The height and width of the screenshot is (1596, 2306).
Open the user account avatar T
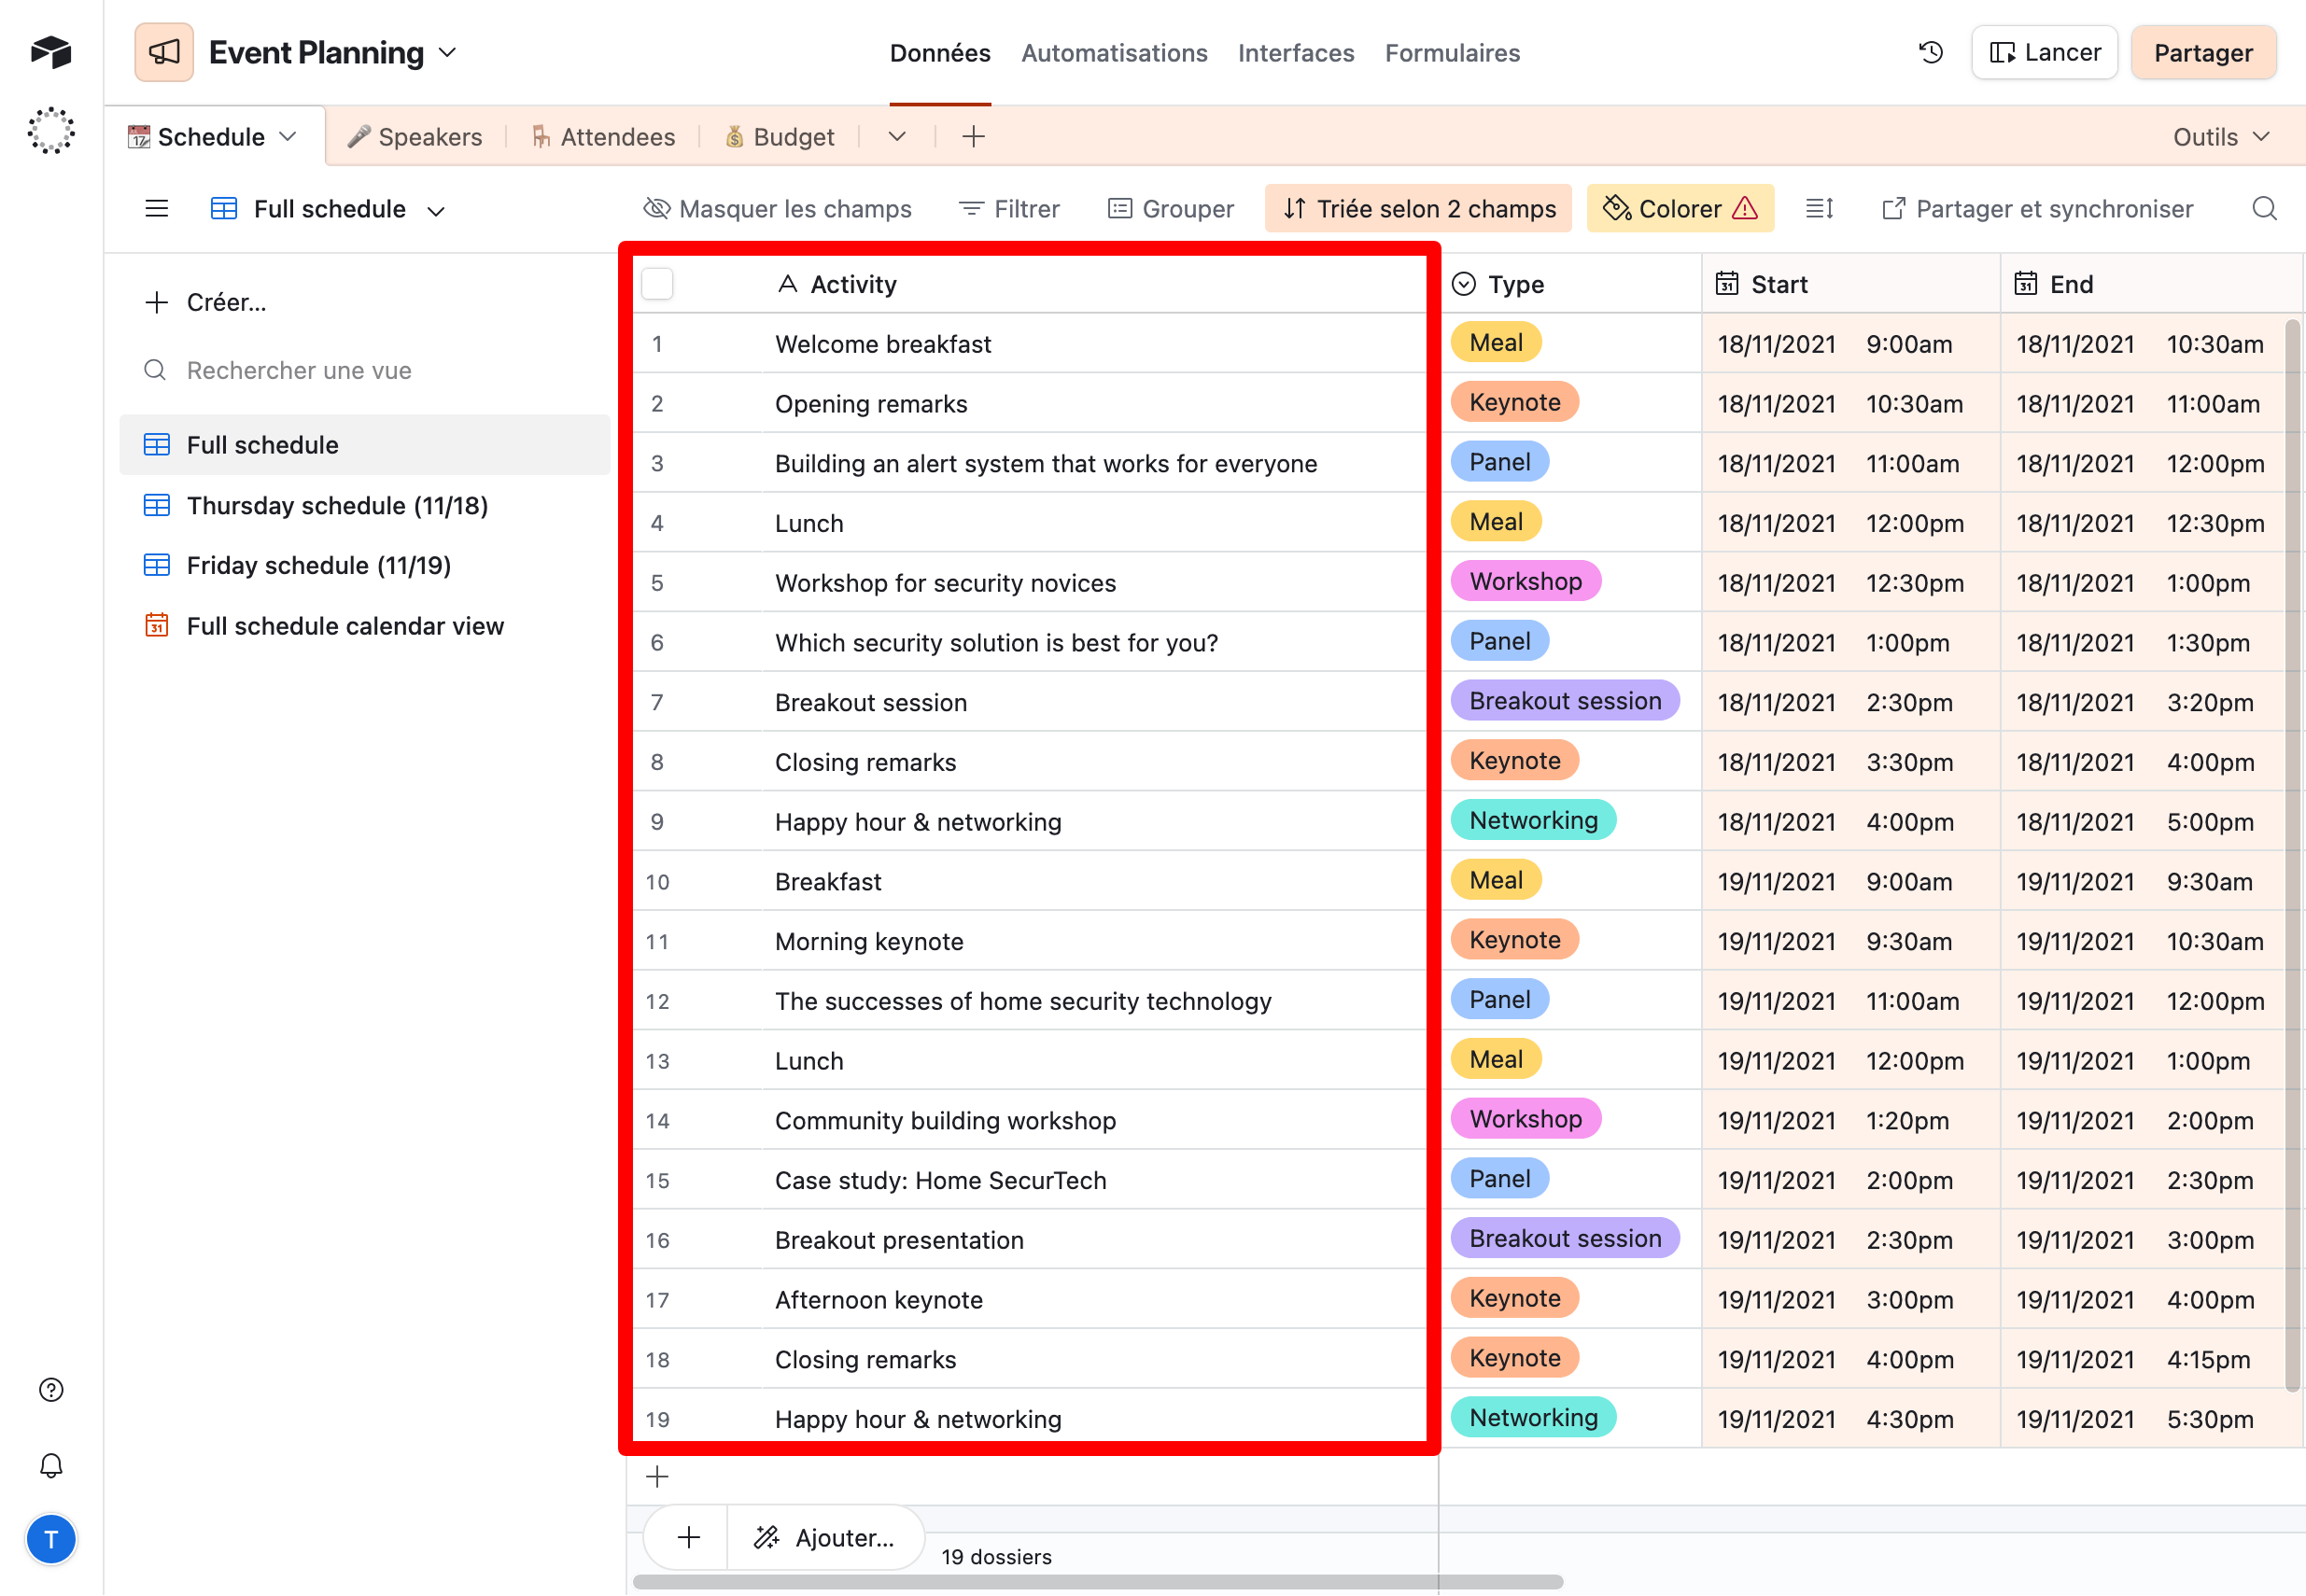[51, 1540]
